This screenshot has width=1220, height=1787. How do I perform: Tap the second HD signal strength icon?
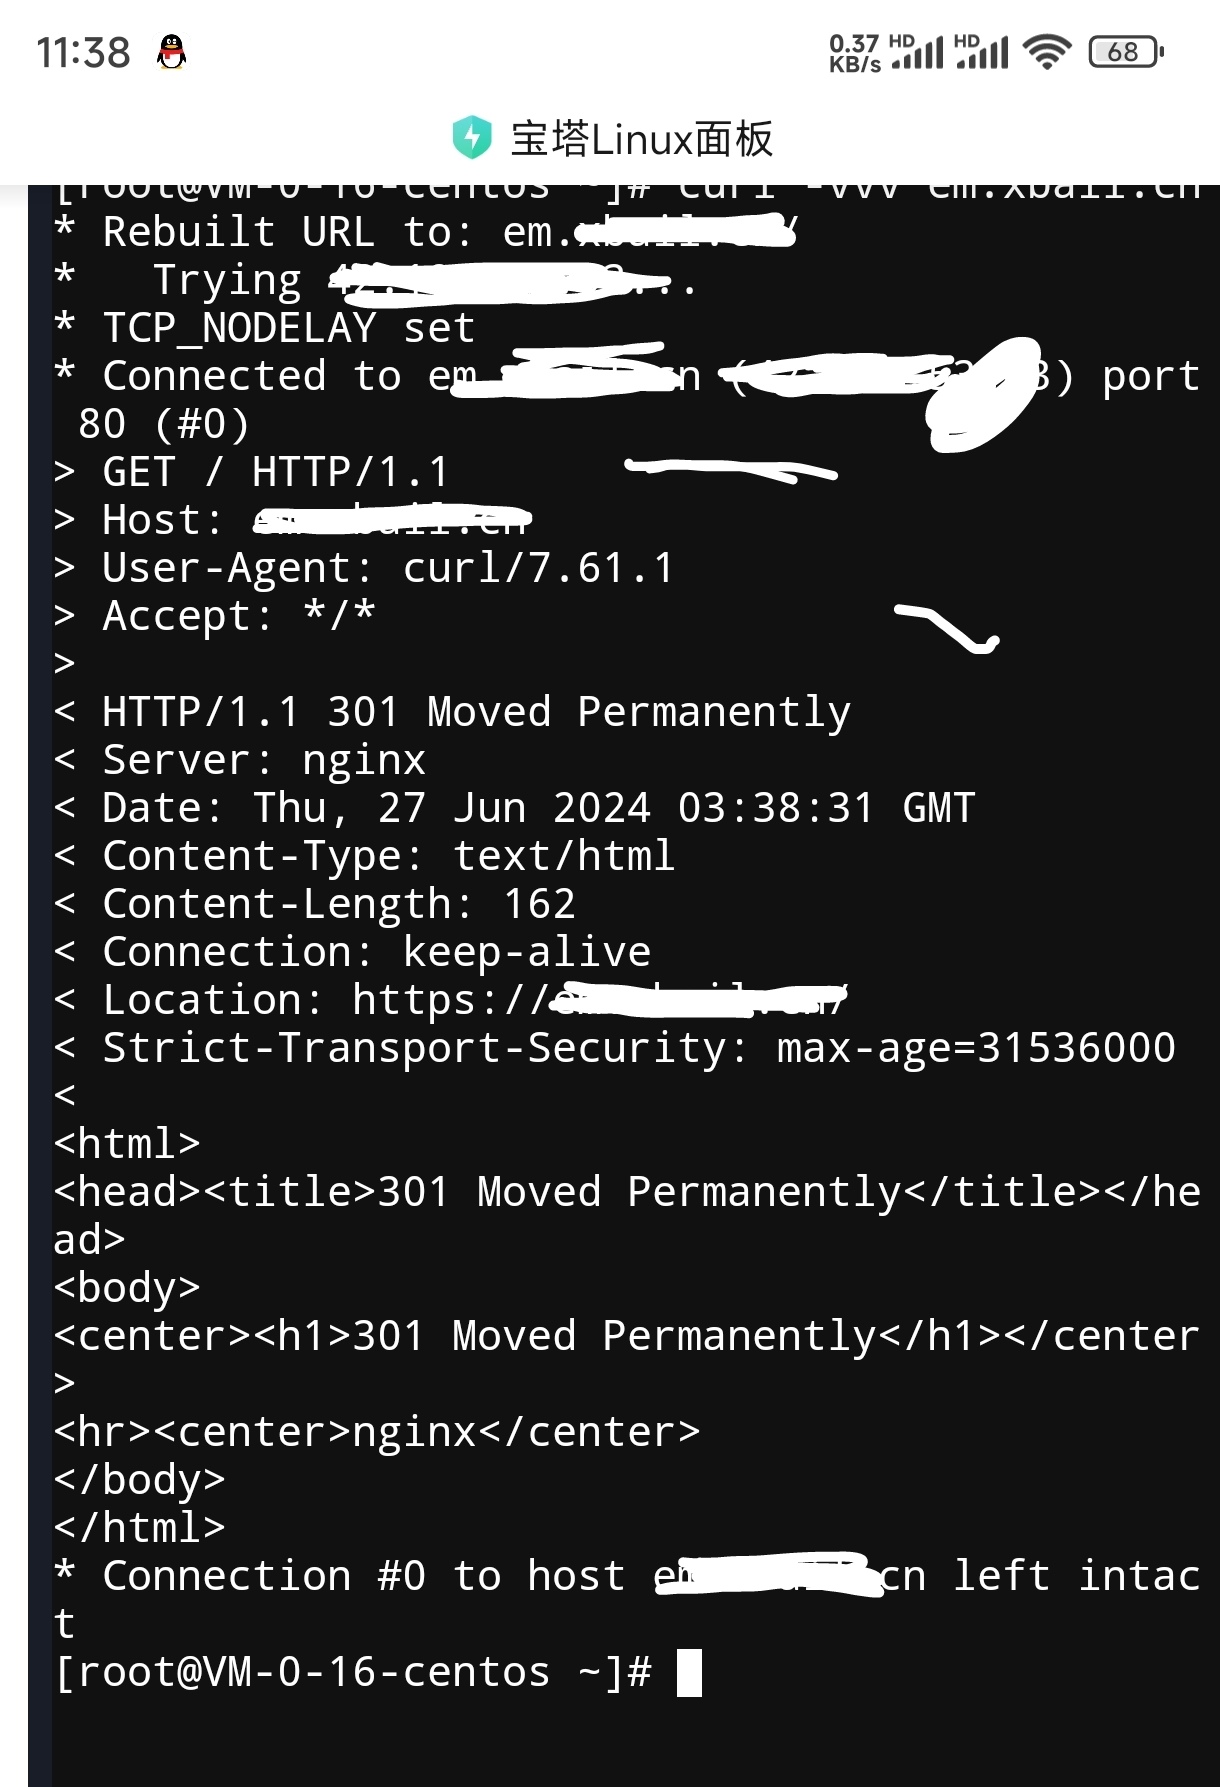coord(982,51)
